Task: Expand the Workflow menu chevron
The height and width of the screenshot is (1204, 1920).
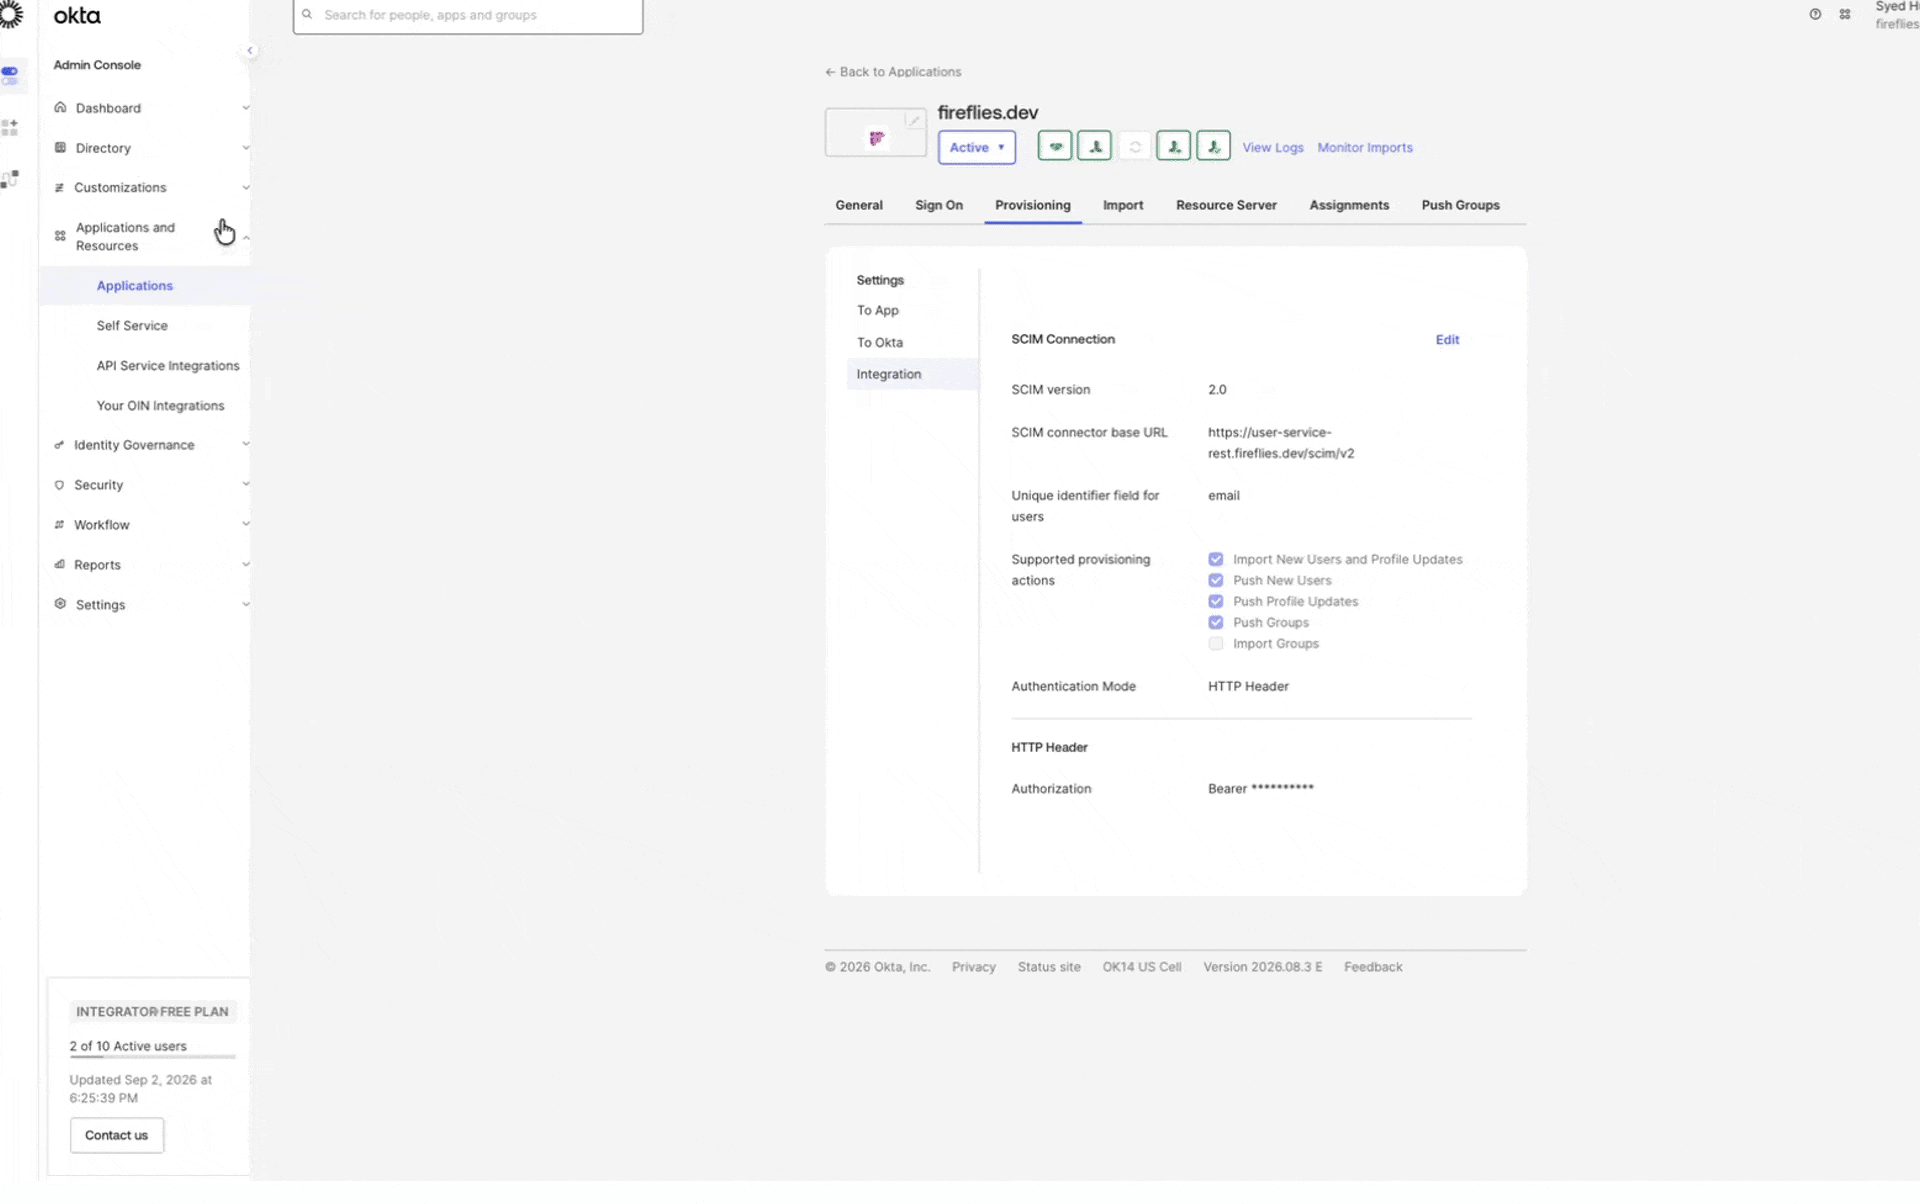Action: click(246, 525)
